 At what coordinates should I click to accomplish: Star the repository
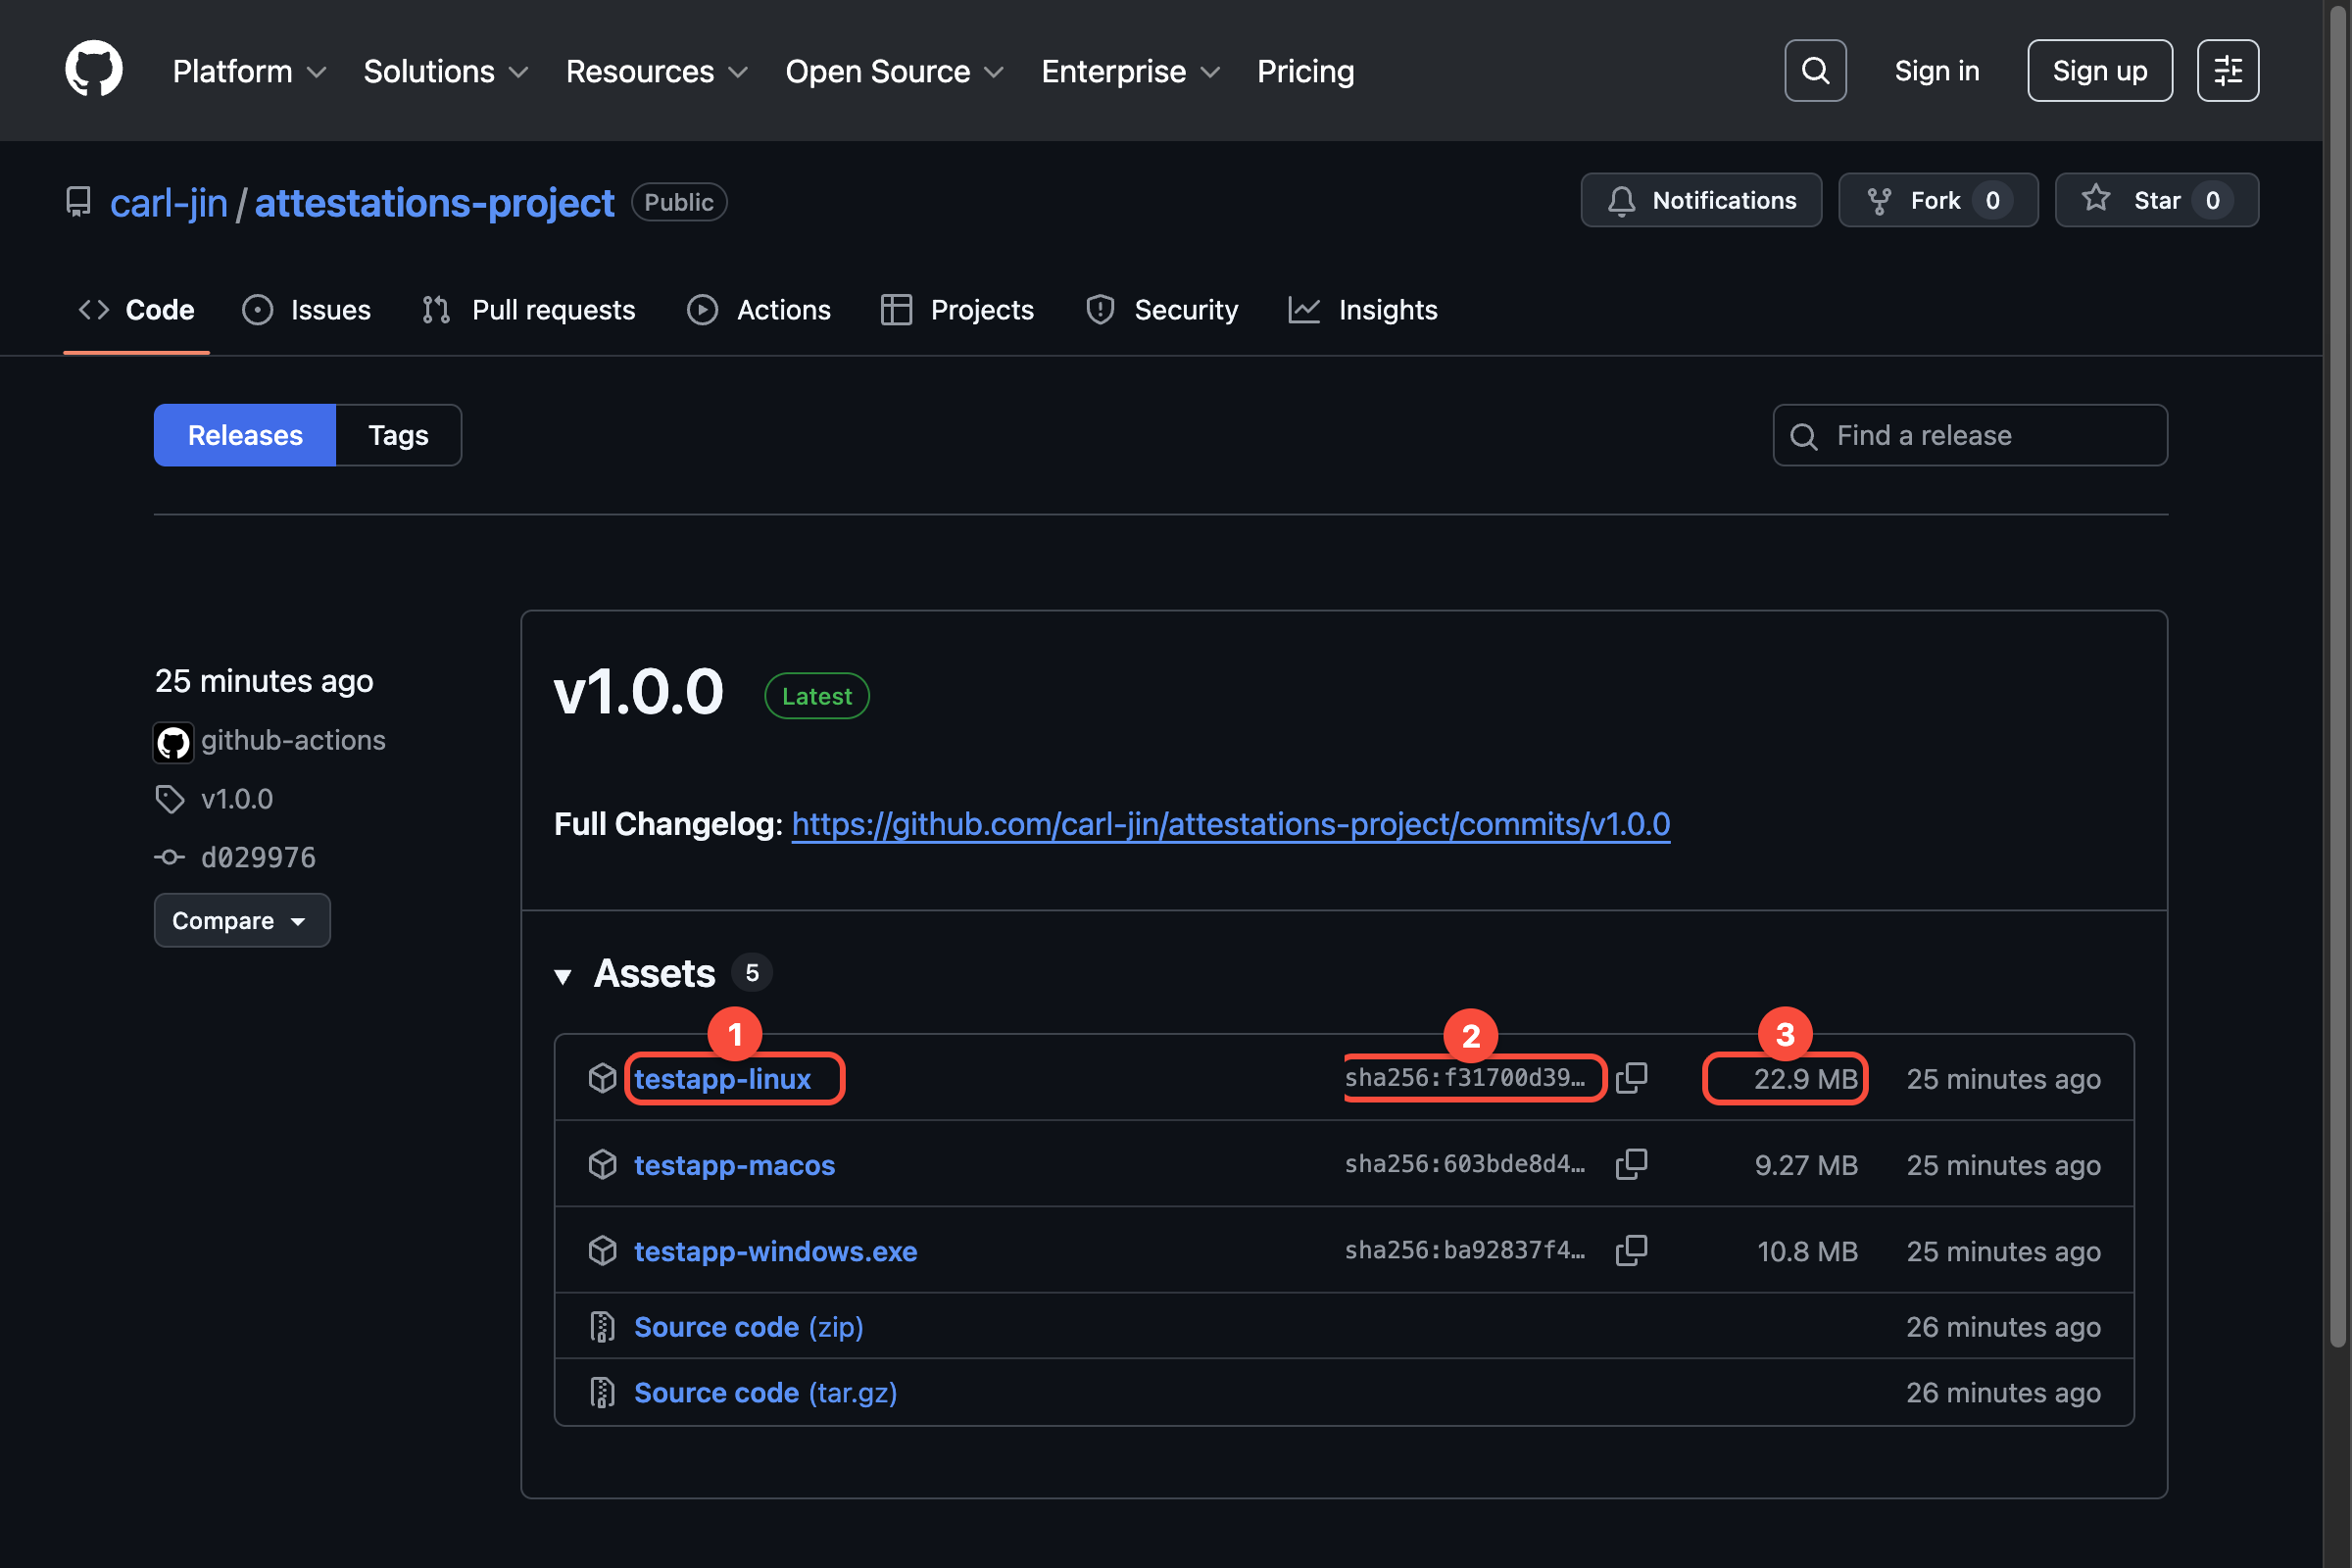pos(2155,199)
